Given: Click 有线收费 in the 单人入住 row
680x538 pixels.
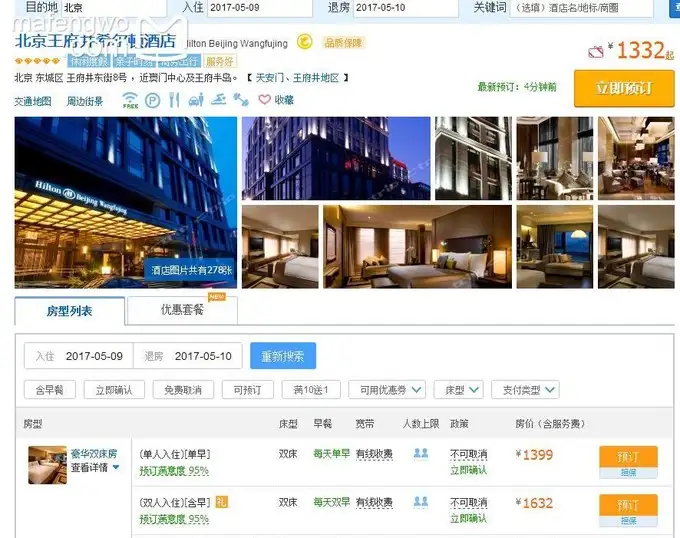Looking at the screenshot, I should coord(374,454).
